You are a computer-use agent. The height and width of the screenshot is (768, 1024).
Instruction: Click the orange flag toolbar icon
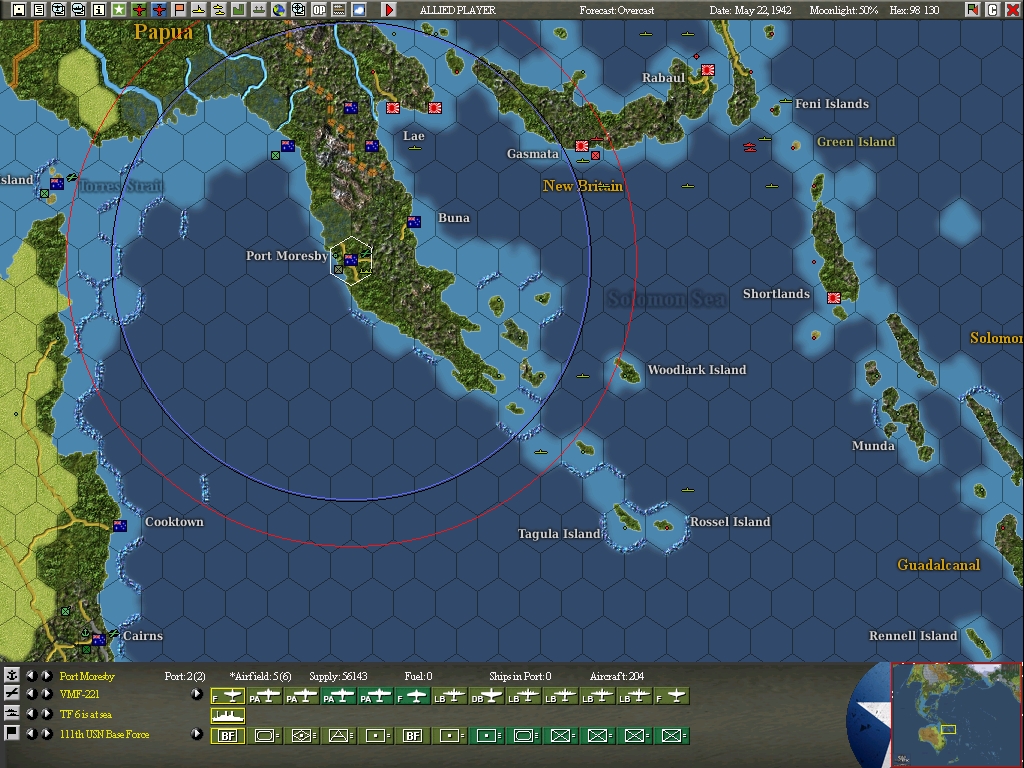pyautogui.click(x=178, y=9)
